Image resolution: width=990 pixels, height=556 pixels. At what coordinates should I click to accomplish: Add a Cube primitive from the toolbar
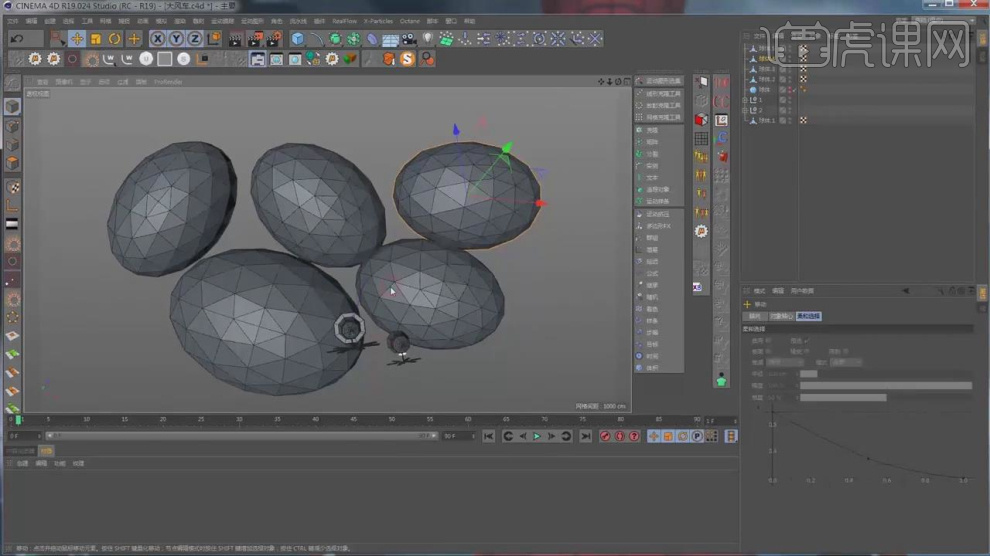tap(298, 39)
